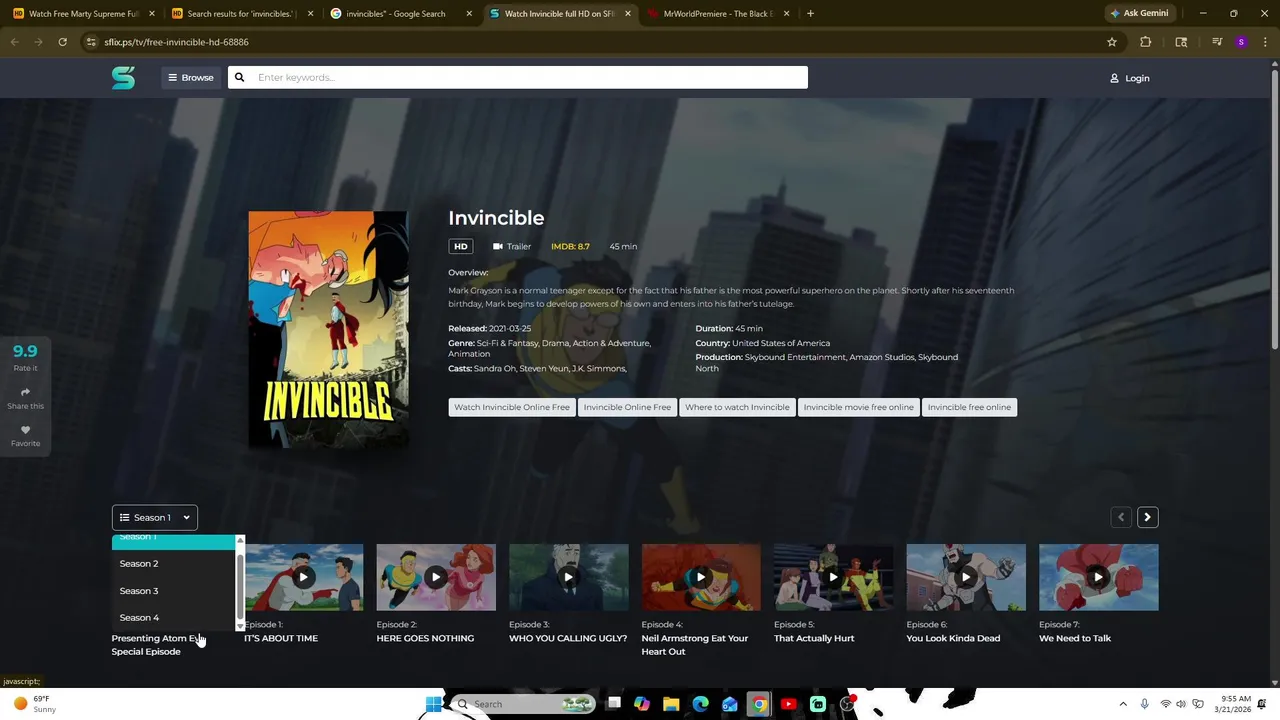Play Episode 4 Neil Armstrong thumbnail
This screenshot has height=720, width=1280.
pyautogui.click(x=701, y=577)
